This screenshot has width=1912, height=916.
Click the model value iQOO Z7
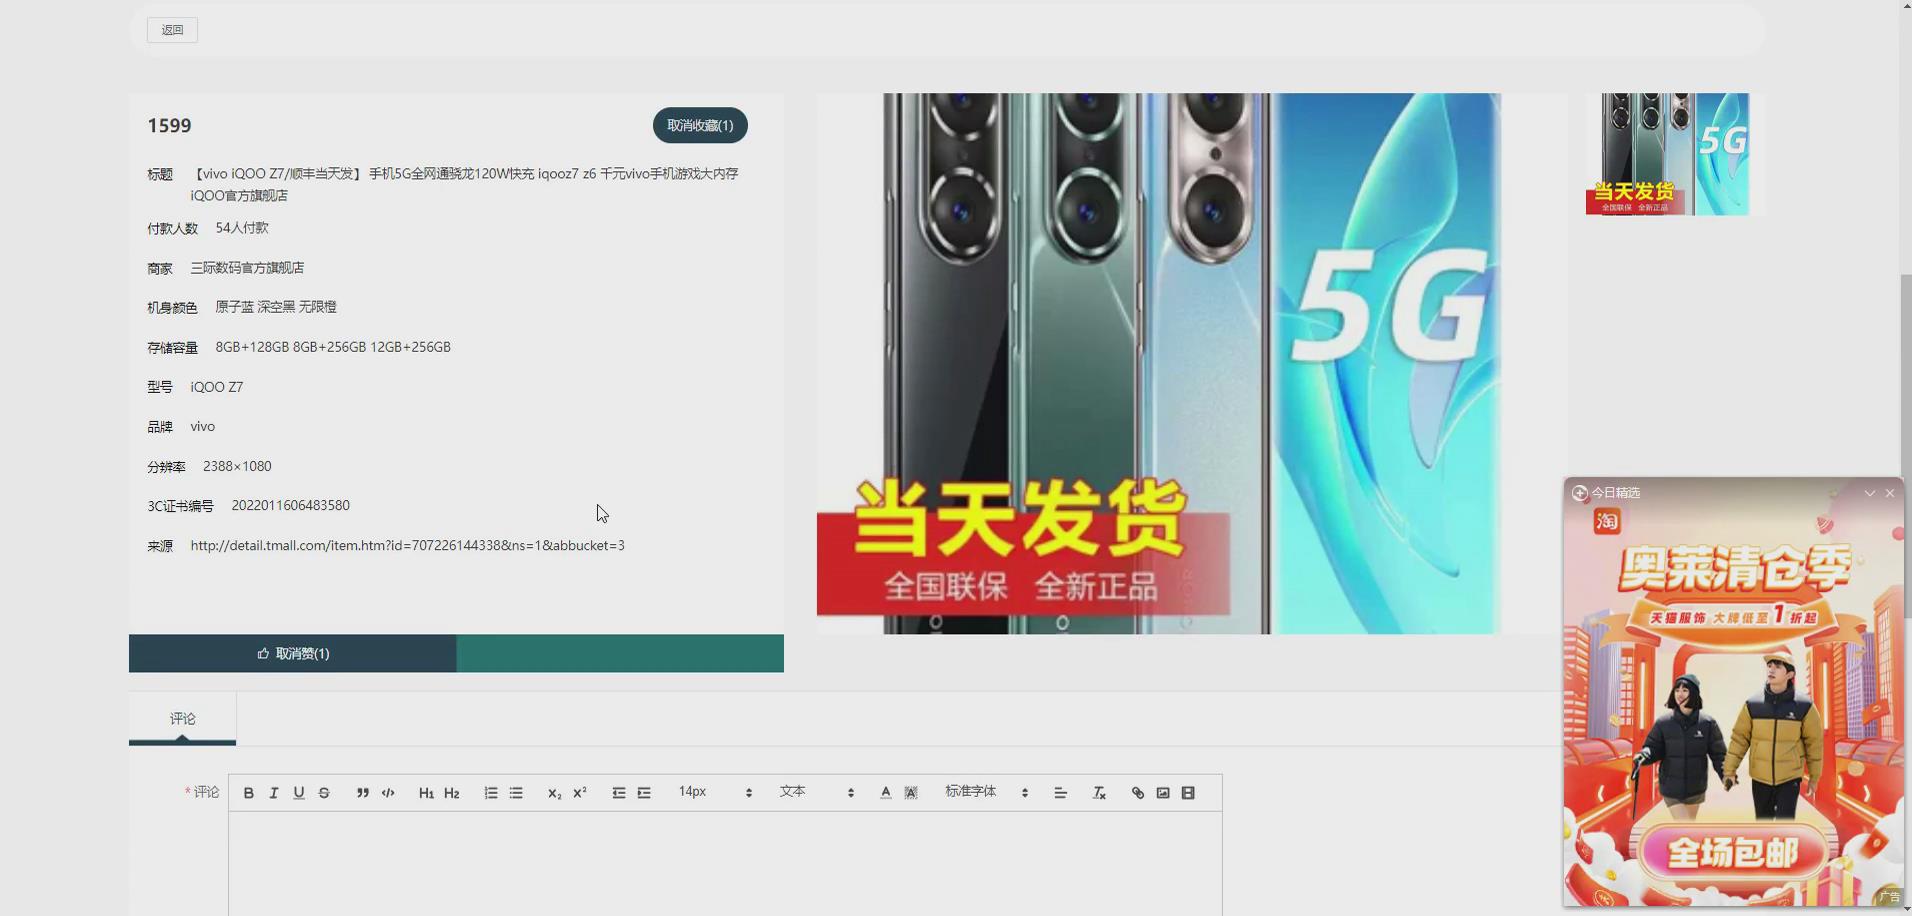[x=217, y=387]
